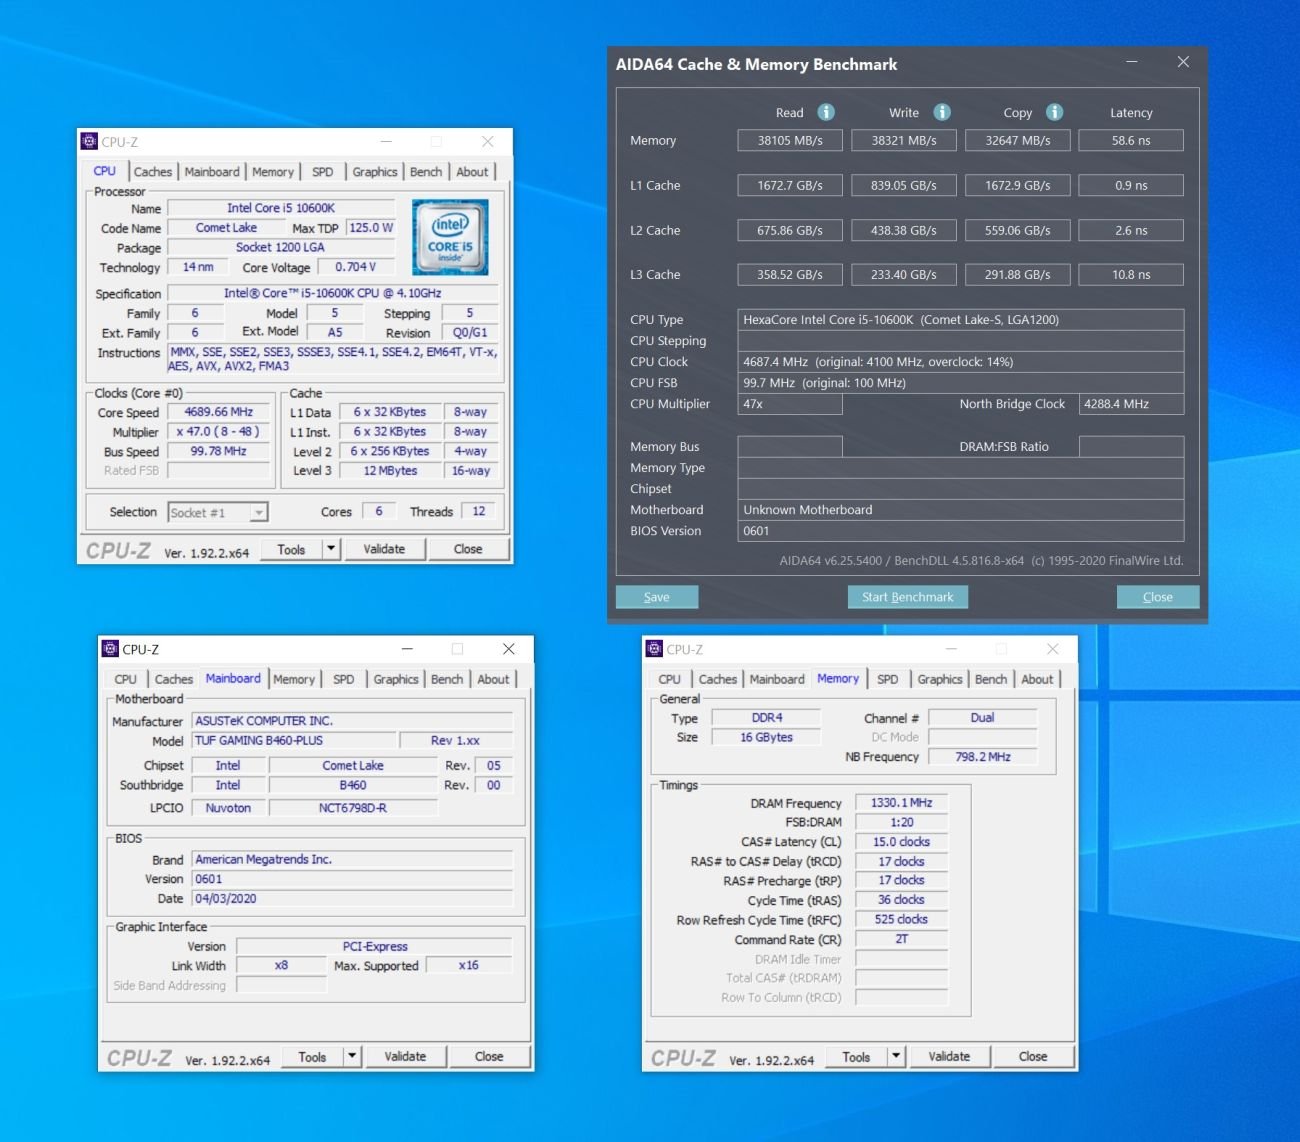Click the BIOS date 04/03/2020 field
Image resolution: width=1300 pixels, height=1142 pixels.
352,899
